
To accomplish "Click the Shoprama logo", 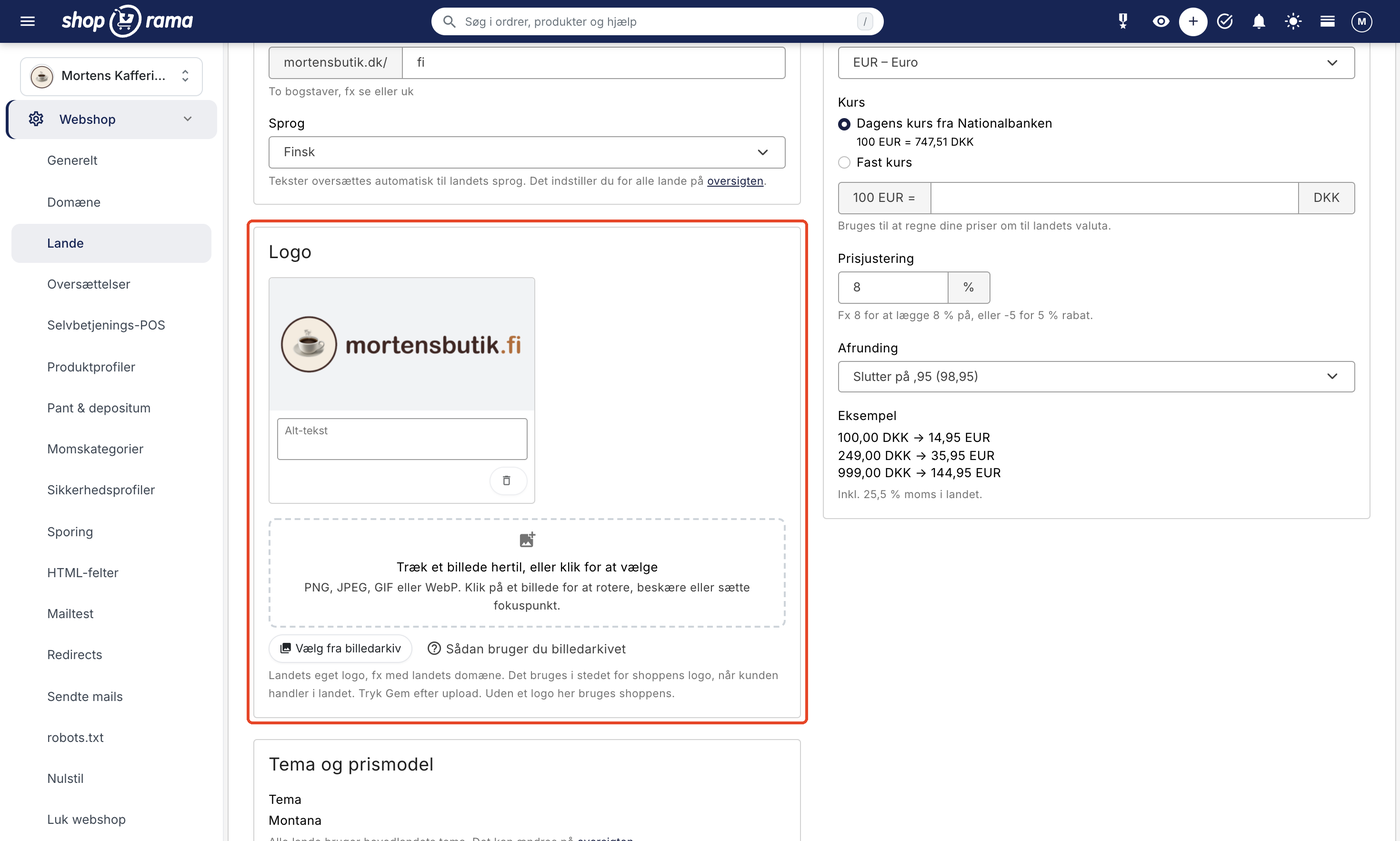I will pyautogui.click(x=127, y=21).
